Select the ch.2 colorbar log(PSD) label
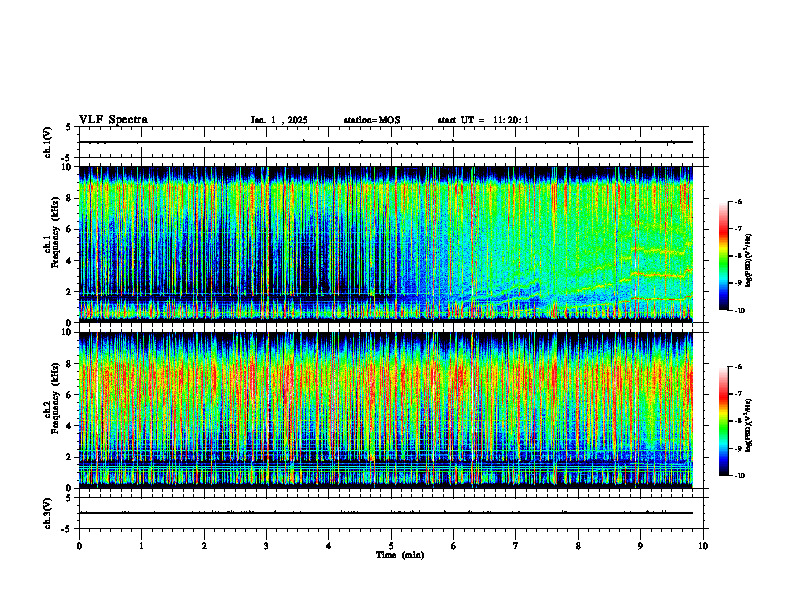 coord(748,425)
